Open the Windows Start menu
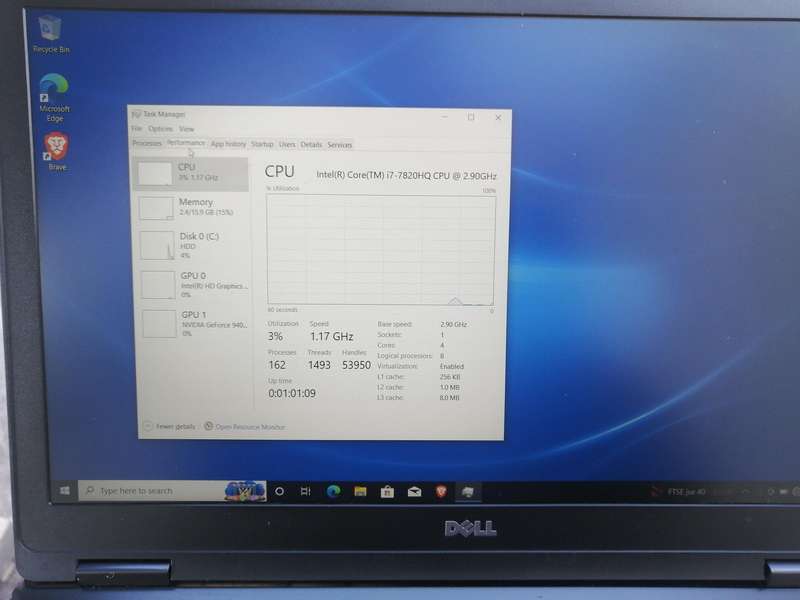 (x=65, y=490)
